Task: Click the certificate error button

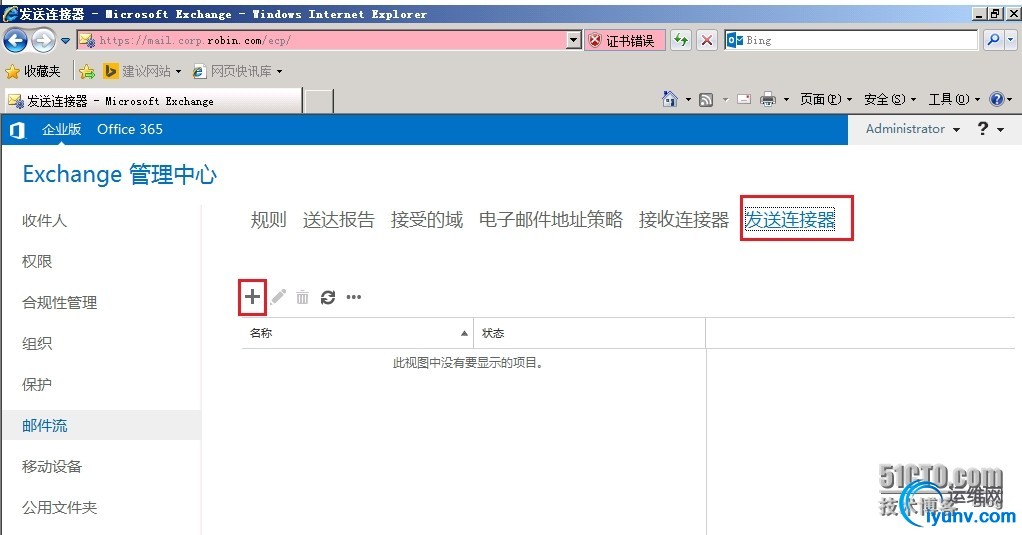Action: pyautogui.click(x=625, y=40)
